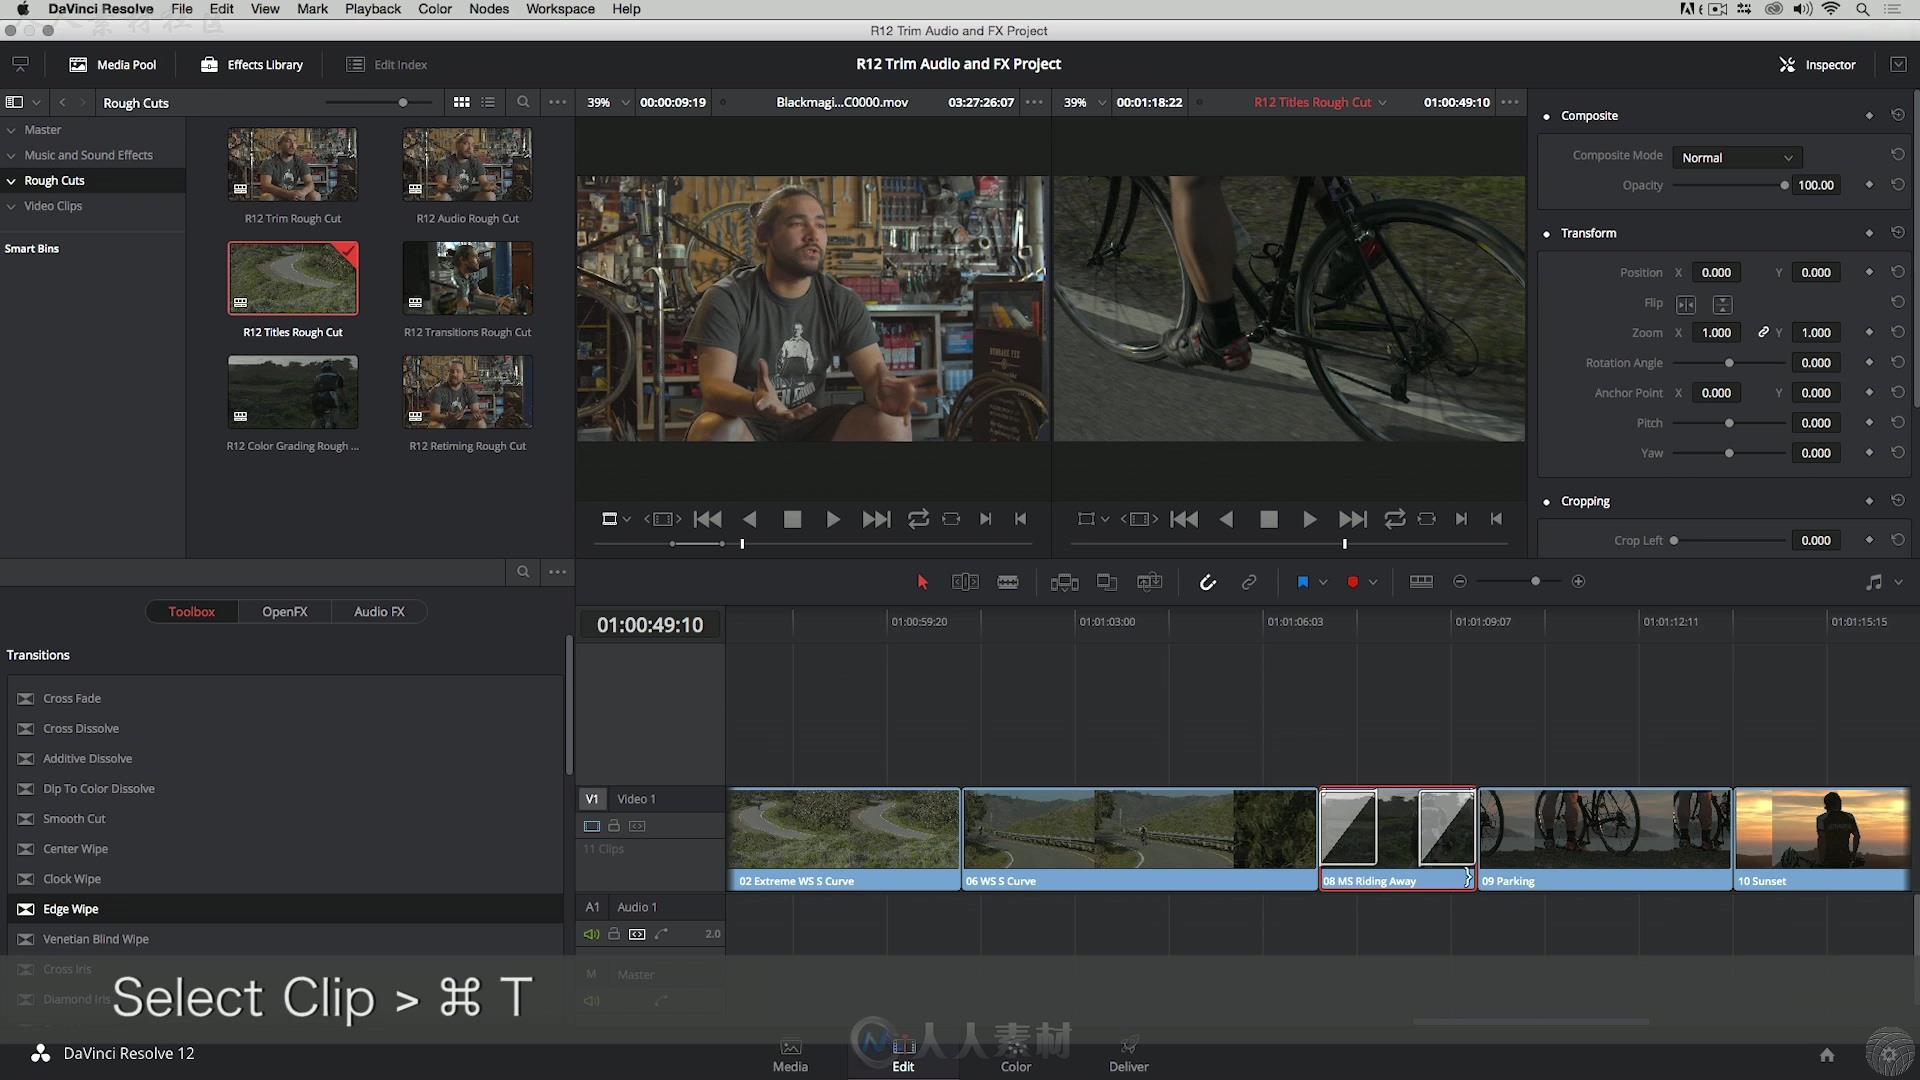This screenshot has width=1920, height=1080.
Task: Lock the Video 1 track
Action: (x=614, y=826)
